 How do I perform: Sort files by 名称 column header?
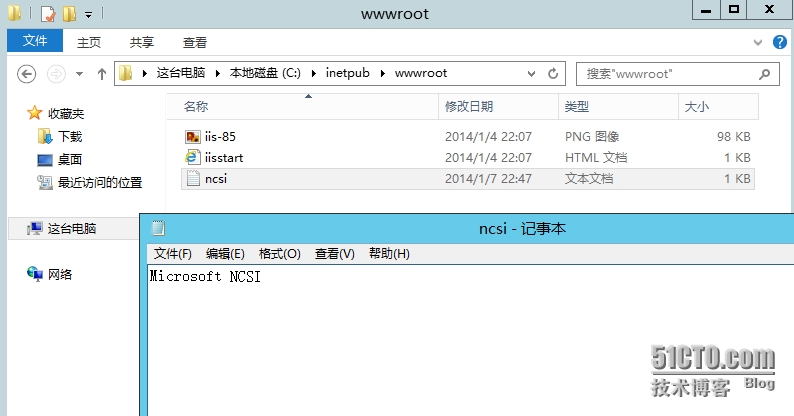pos(303,106)
